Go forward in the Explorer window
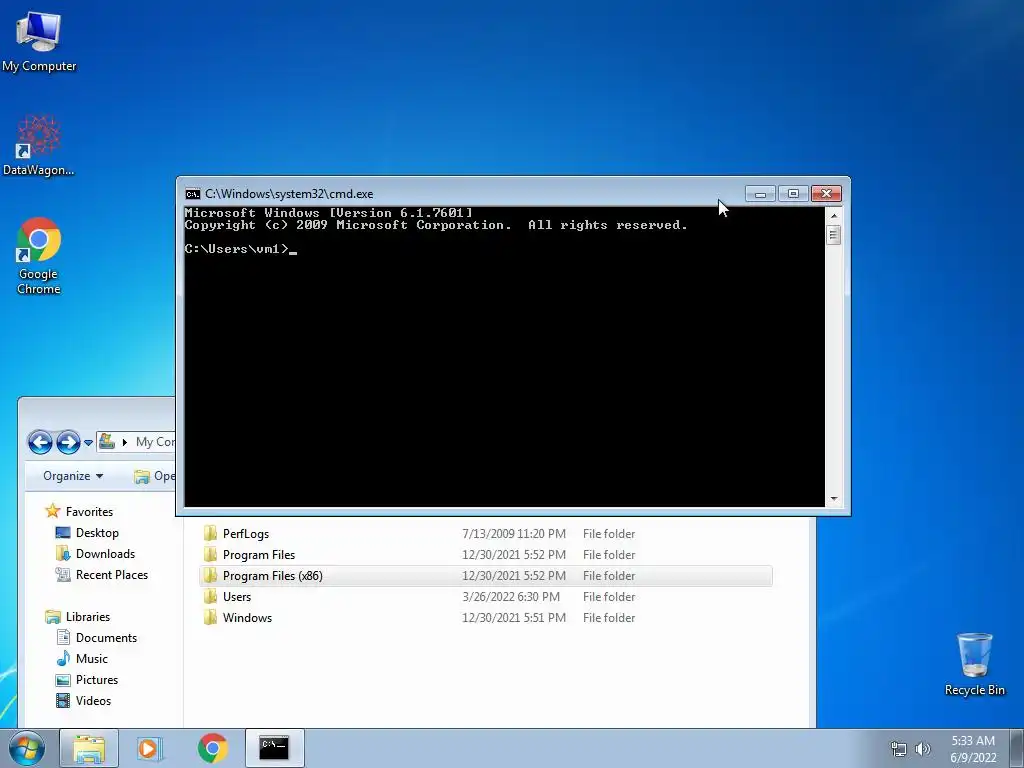1024x768 pixels. (68, 442)
